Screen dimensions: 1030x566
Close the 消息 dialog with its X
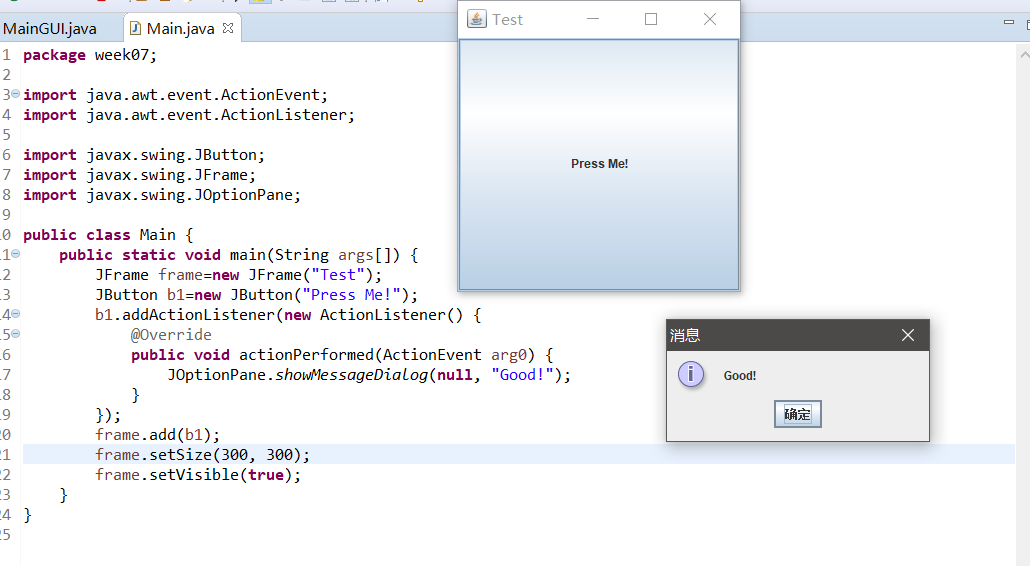coord(908,336)
